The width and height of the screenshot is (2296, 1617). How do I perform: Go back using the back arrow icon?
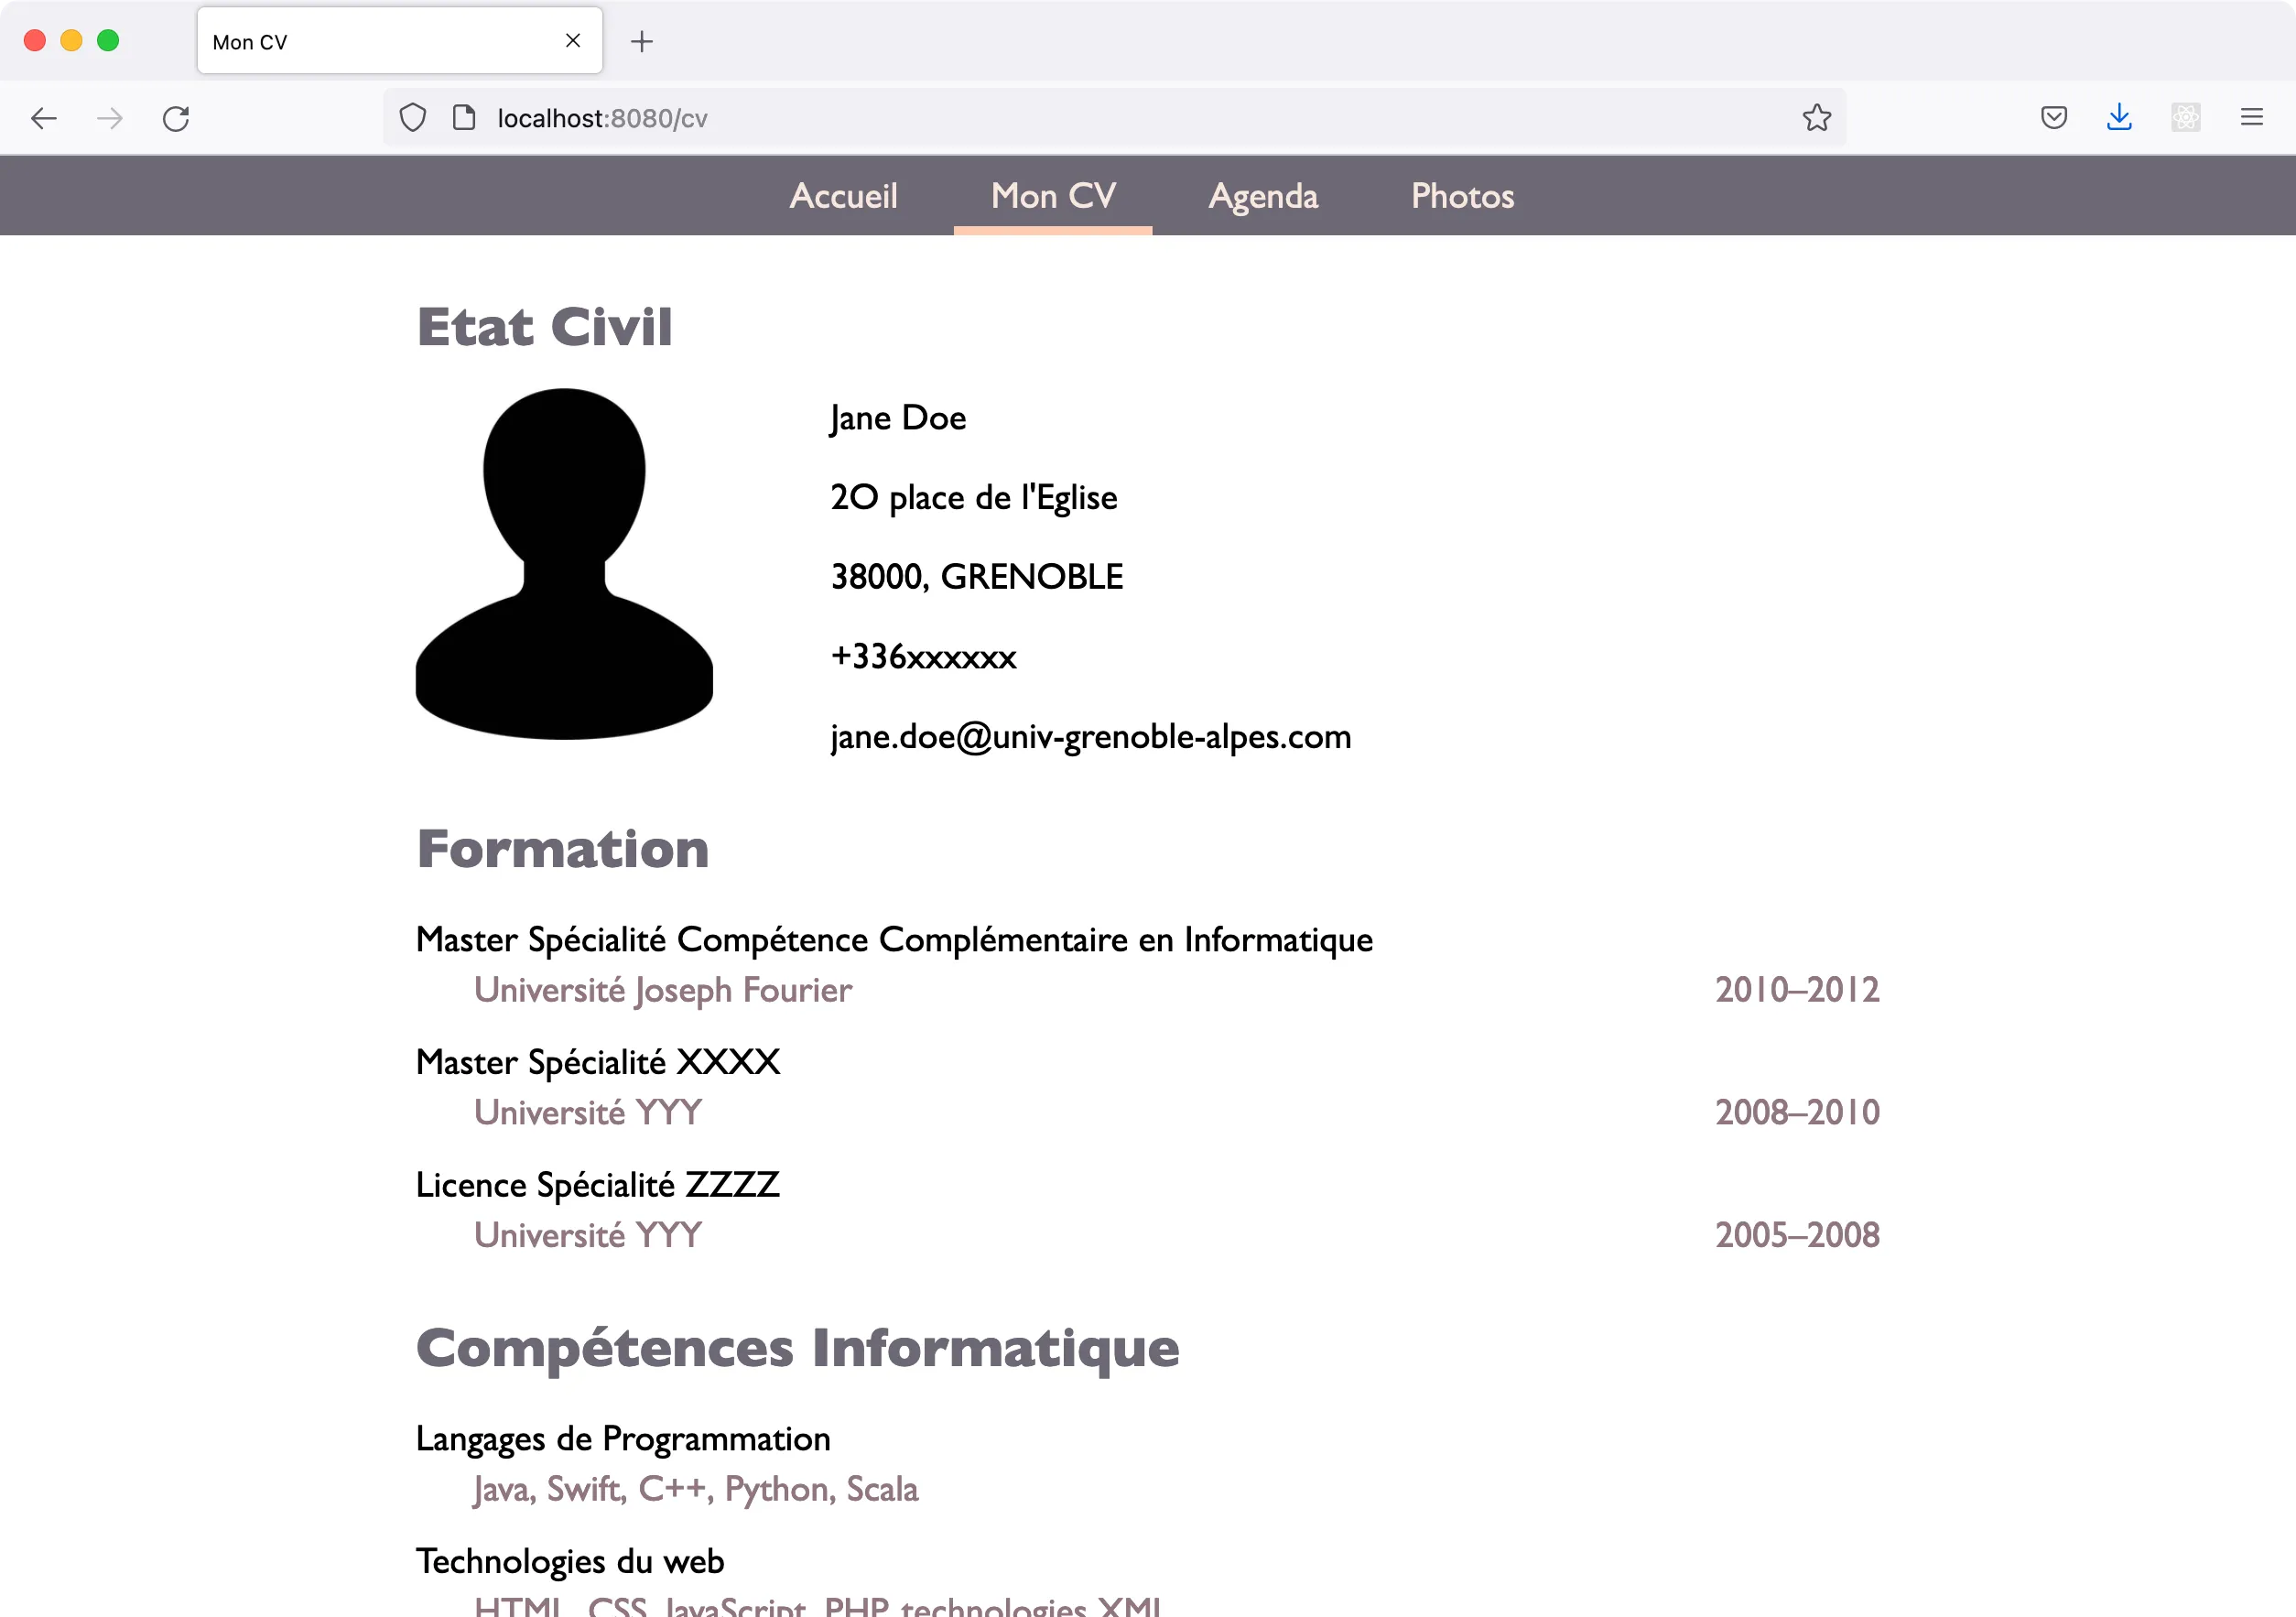click(44, 118)
